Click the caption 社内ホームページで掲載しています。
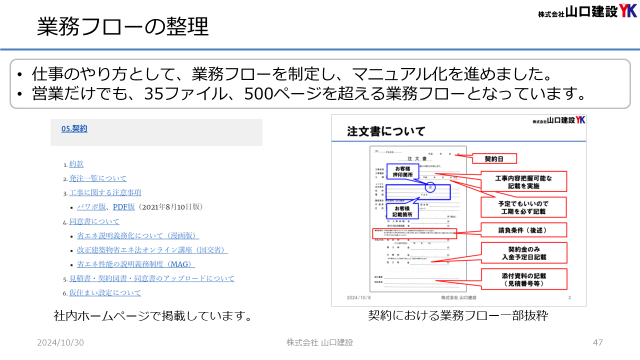640x360 pixels. tap(154, 316)
